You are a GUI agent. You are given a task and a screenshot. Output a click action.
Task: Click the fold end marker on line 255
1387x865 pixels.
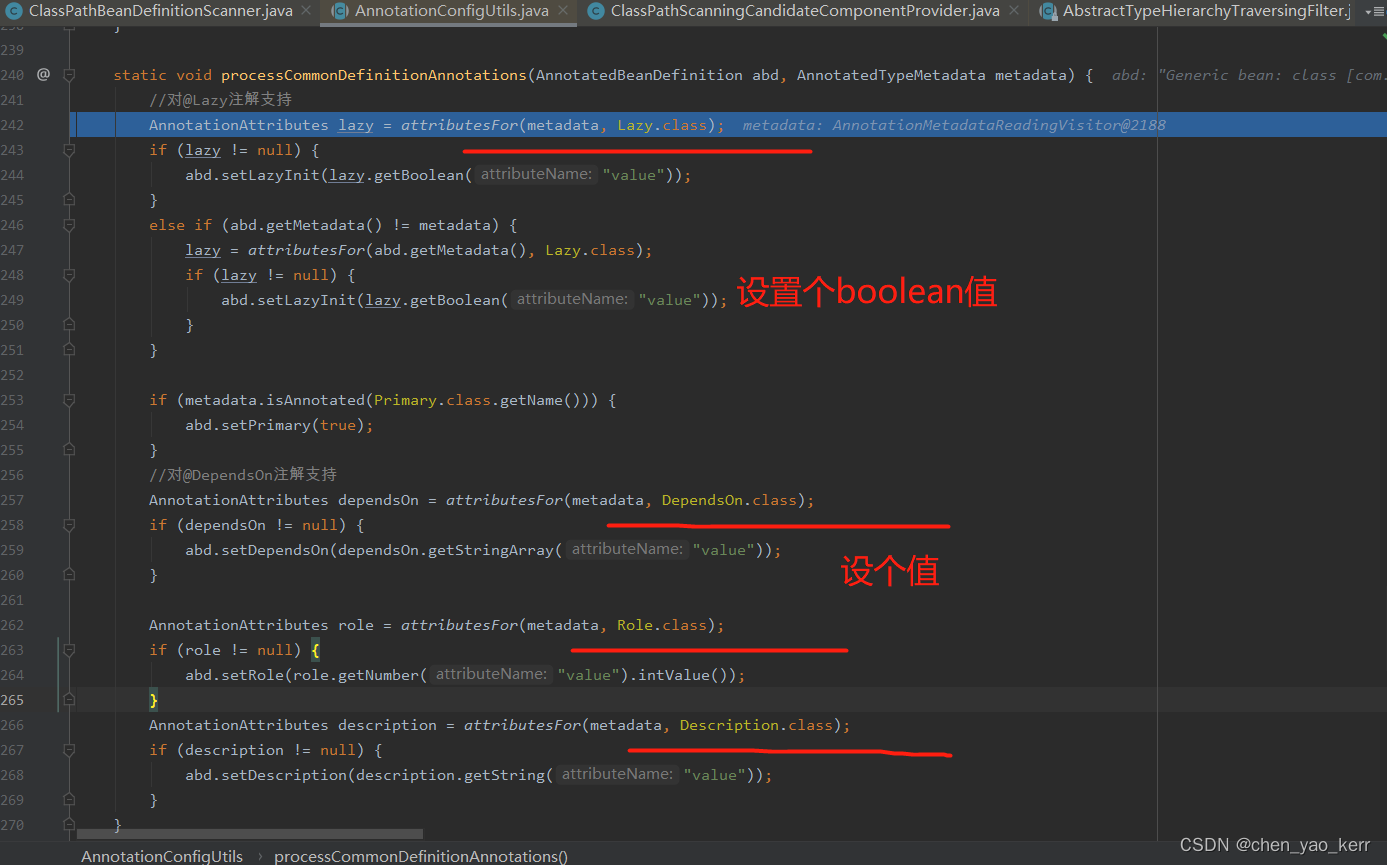(69, 450)
